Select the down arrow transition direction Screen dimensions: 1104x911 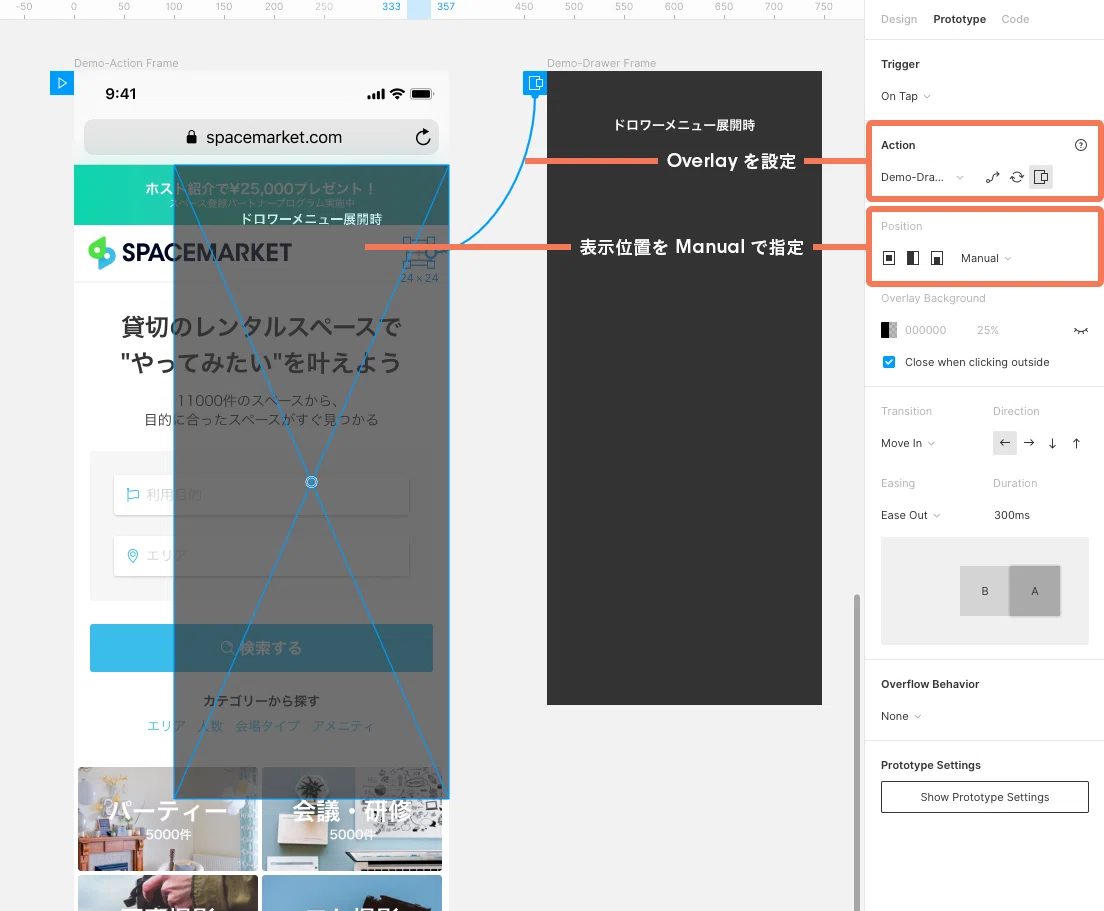coord(1053,443)
